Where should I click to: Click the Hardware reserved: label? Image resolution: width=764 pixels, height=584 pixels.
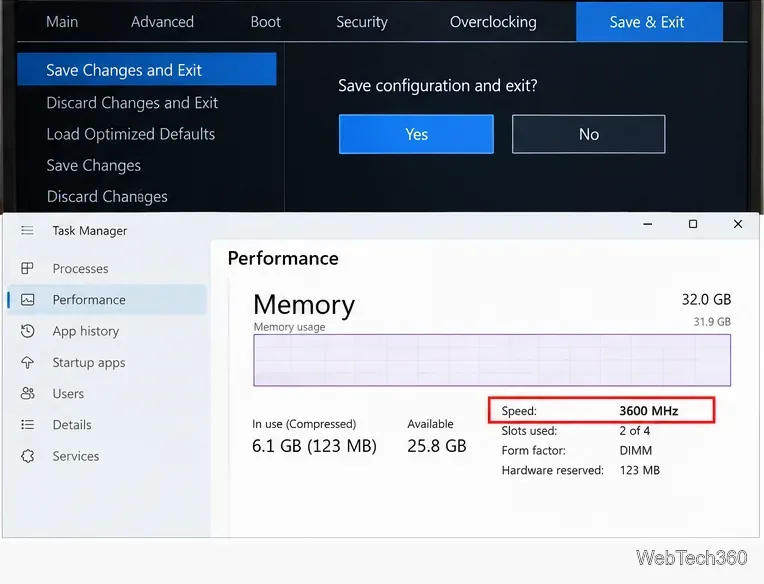tap(553, 470)
